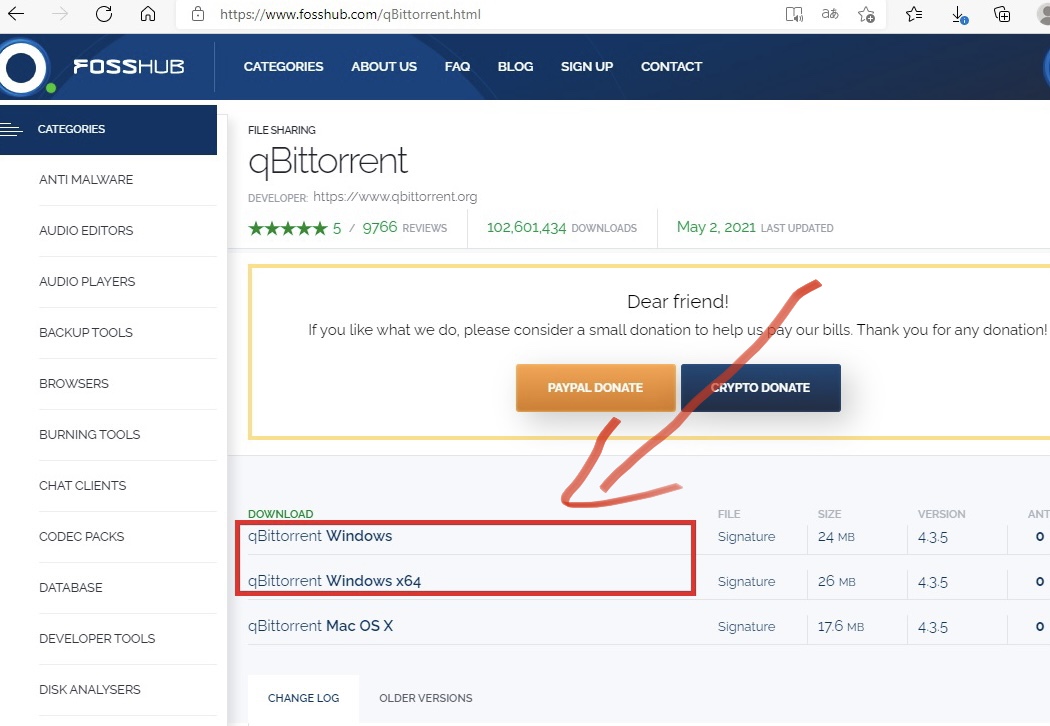Open SIGN UP in top navigation
The image size is (1050, 726).
coord(587,66)
